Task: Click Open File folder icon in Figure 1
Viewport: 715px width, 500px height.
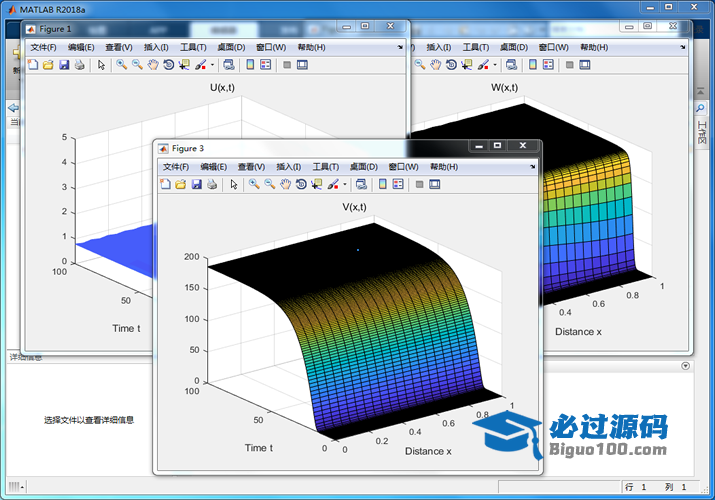Action: click(48, 65)
